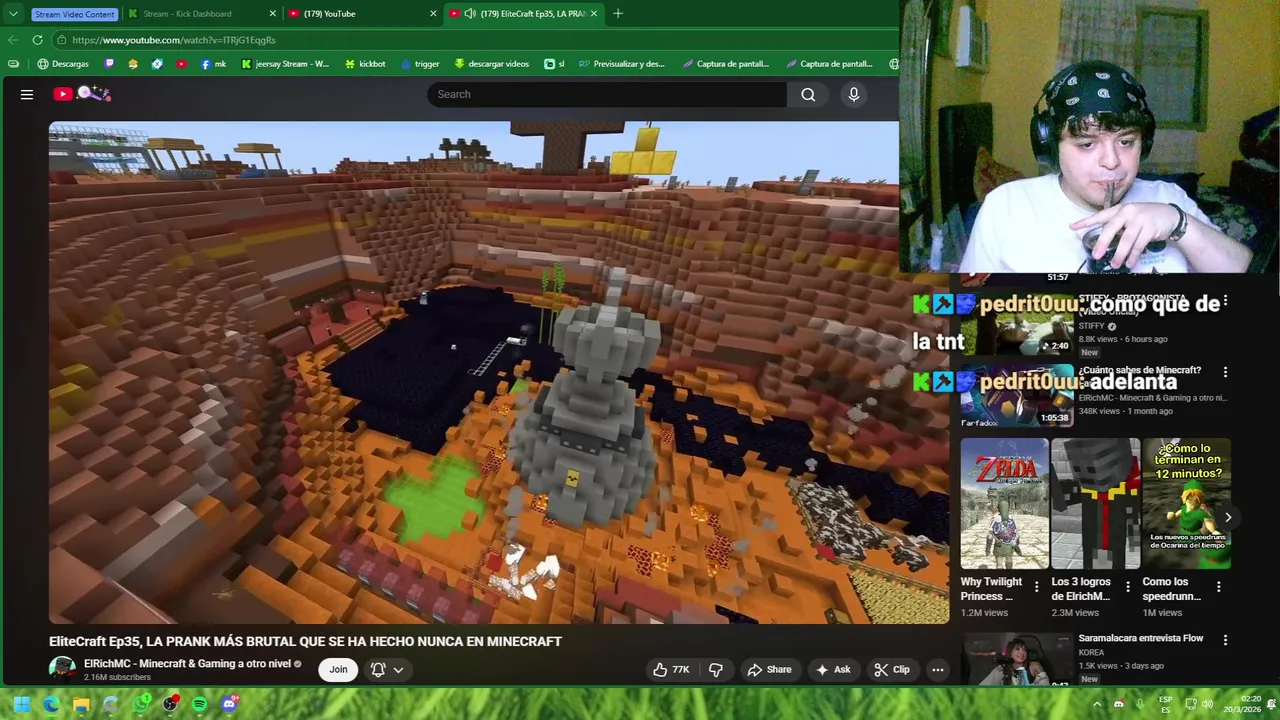Show hidden system tray icons
The width and height of the screenshot is (1280, 720).
click(1097, 704)
